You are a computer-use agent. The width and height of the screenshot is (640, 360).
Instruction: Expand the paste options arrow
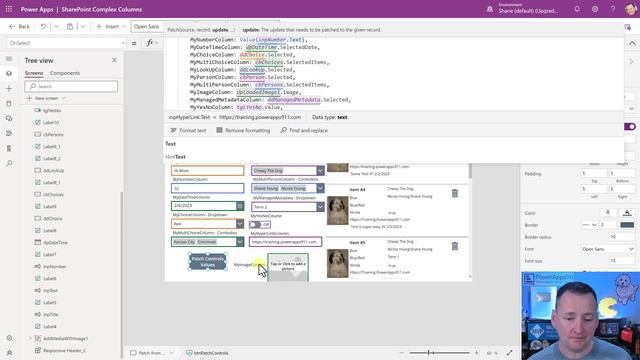point(83,27)
